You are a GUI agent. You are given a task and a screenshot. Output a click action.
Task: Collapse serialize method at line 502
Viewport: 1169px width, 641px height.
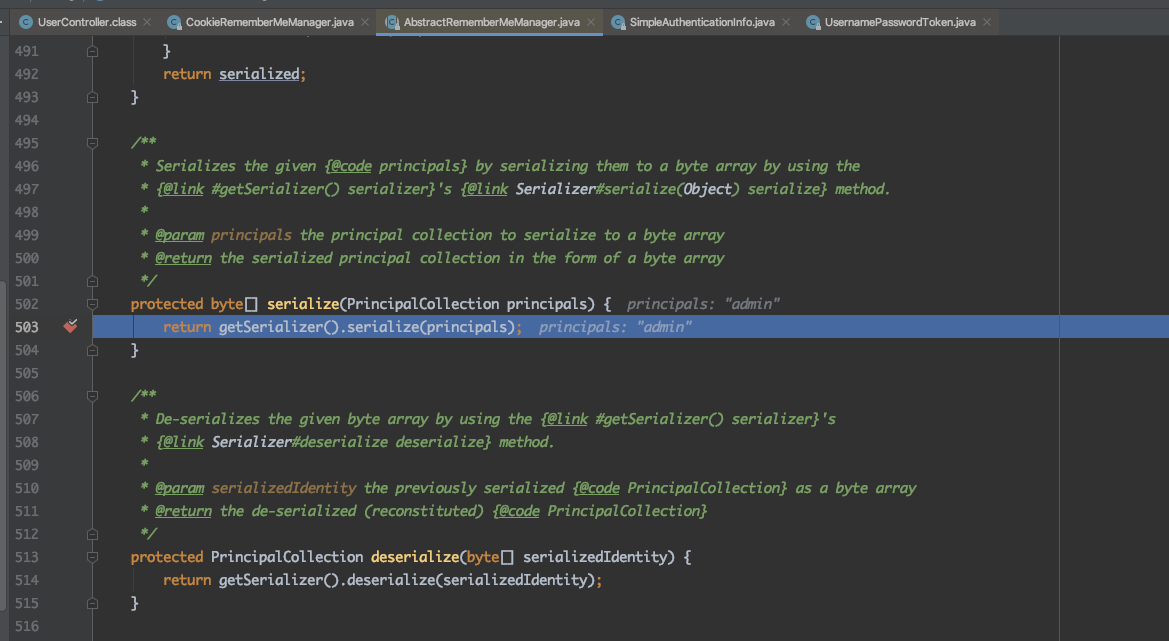click(x=92, y=304)
